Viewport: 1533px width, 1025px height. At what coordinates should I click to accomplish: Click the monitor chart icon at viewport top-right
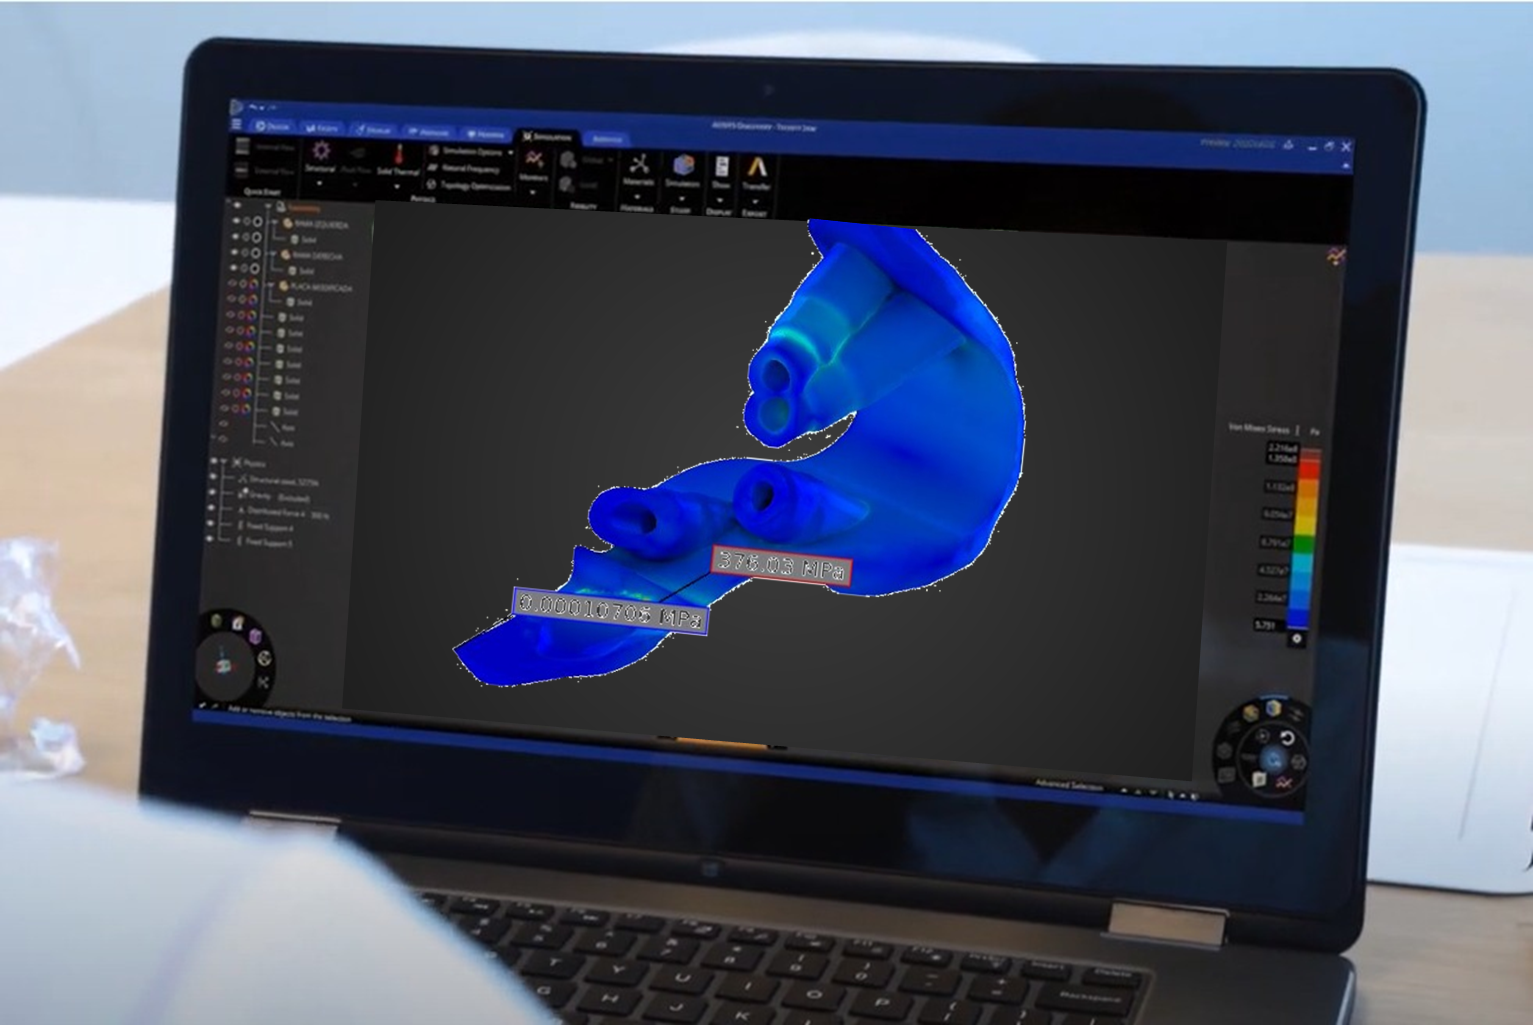tap(1336, 256)
